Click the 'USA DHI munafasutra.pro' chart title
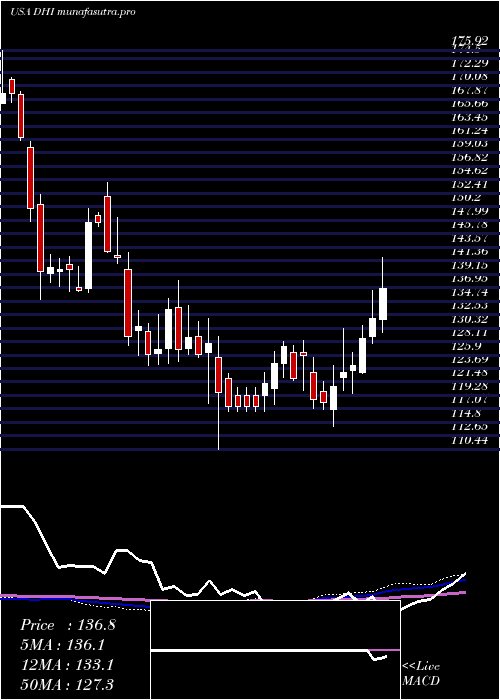This screenshot has height=700, width=500. click(72, 12)
